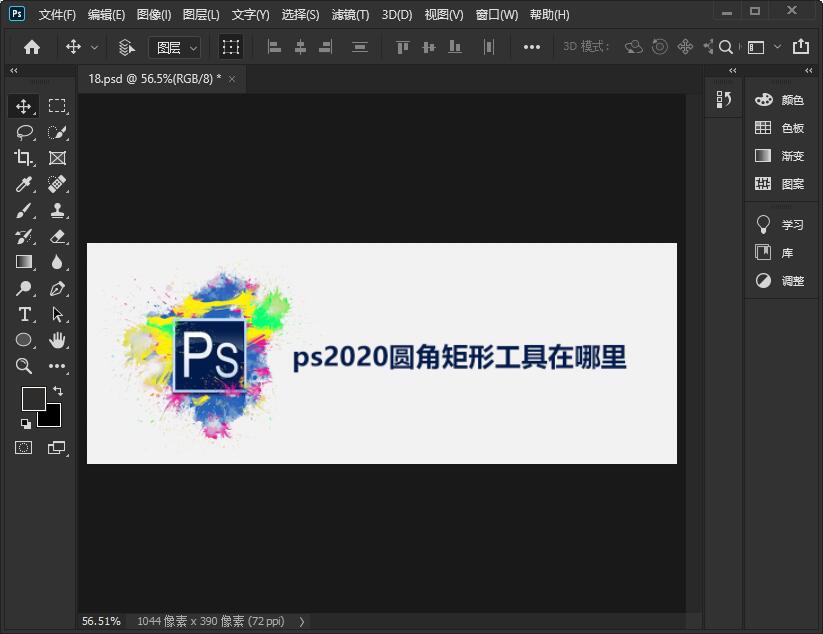Select the Hand tool
823x634 pixels.
(57, 340)
